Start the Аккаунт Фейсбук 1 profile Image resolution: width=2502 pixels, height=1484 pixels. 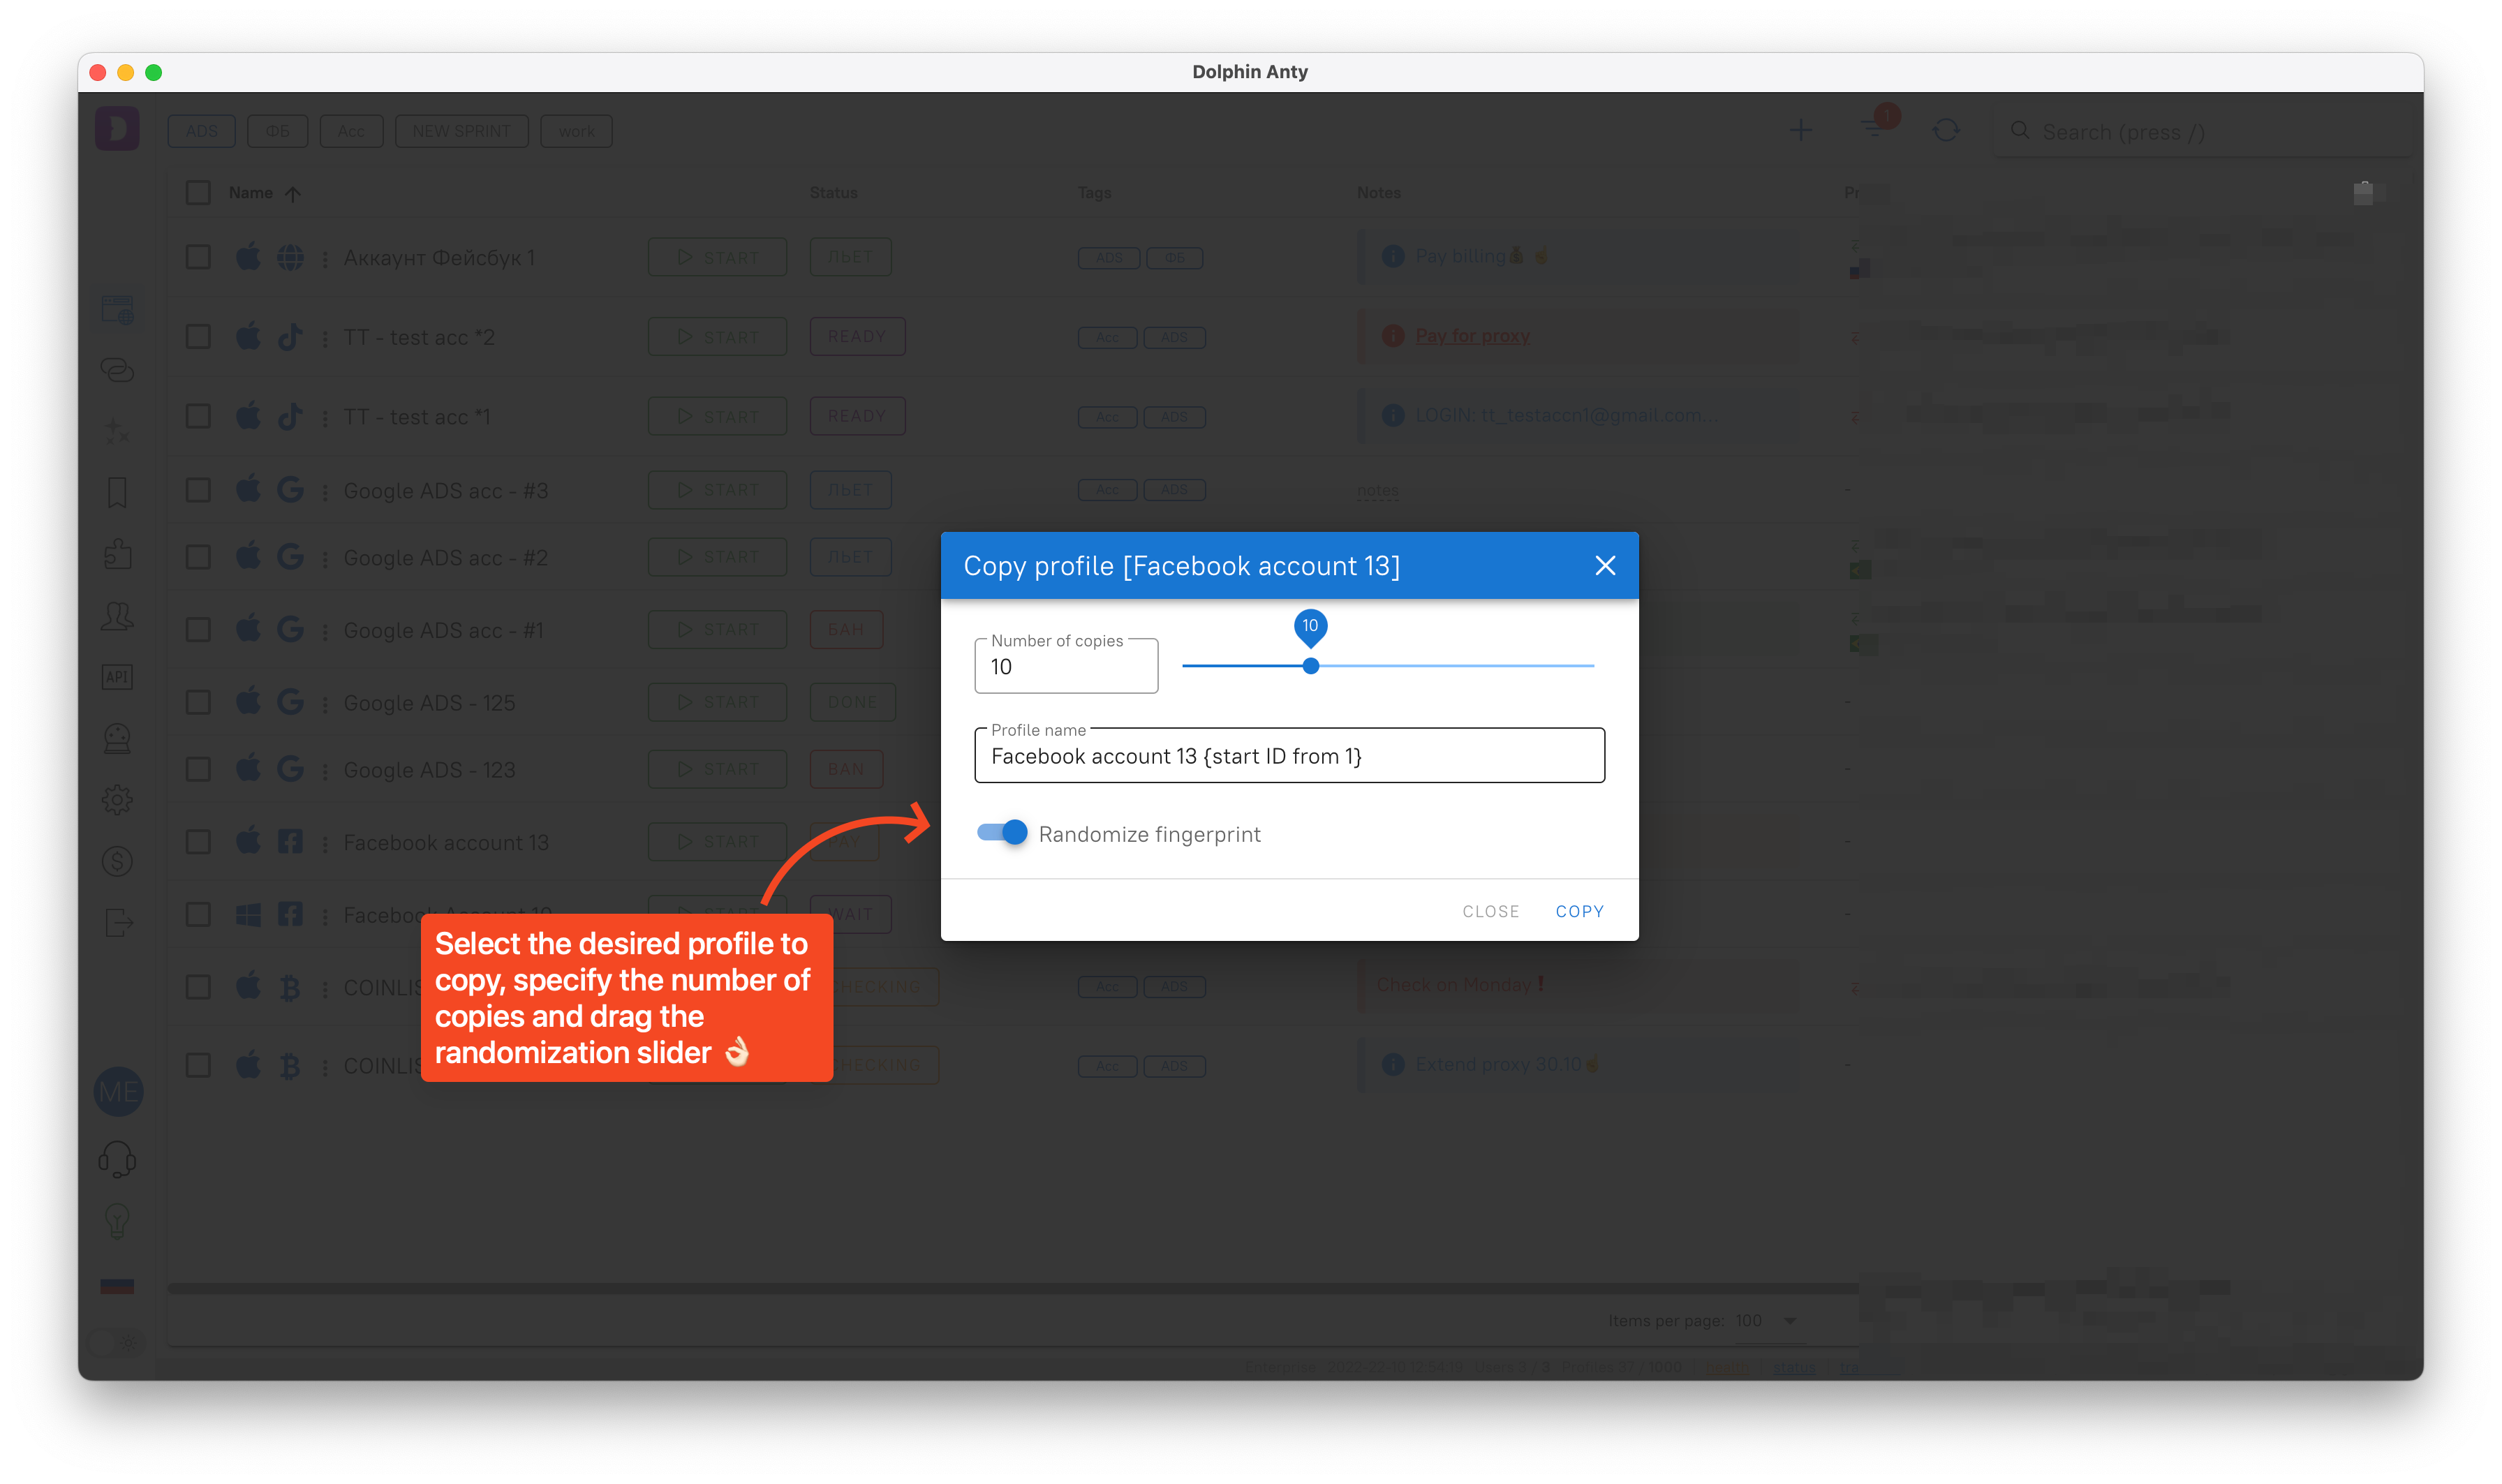tap(717, 257)
